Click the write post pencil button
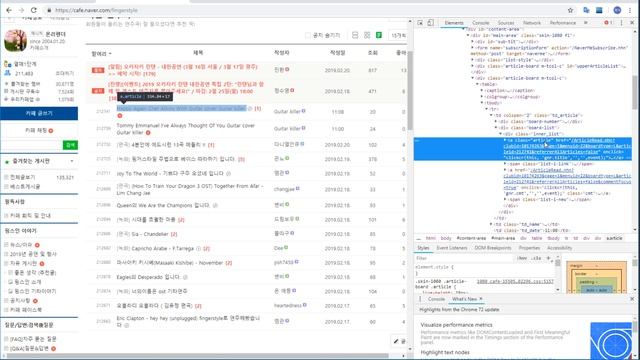640x360 pixels. coord(399,341)
